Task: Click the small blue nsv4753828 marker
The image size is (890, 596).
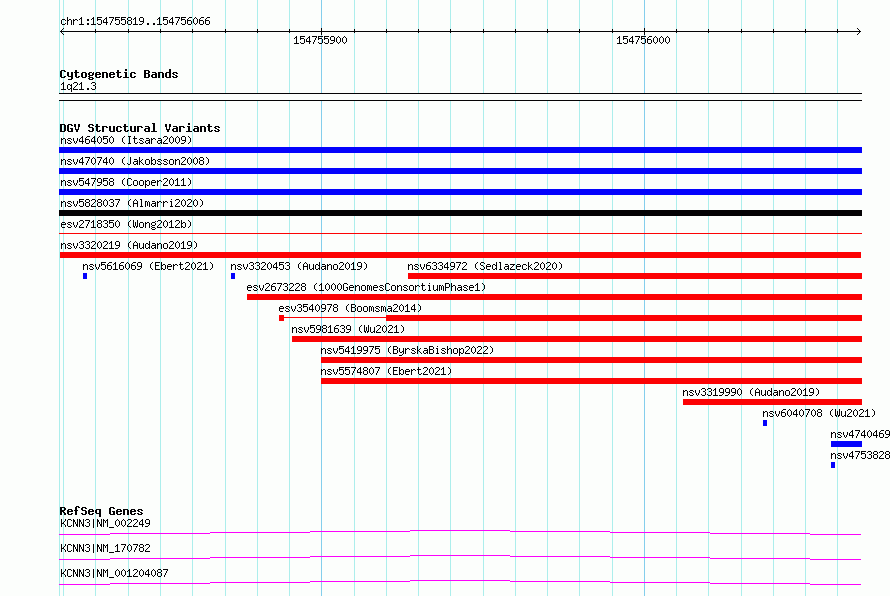Action: 833,465
